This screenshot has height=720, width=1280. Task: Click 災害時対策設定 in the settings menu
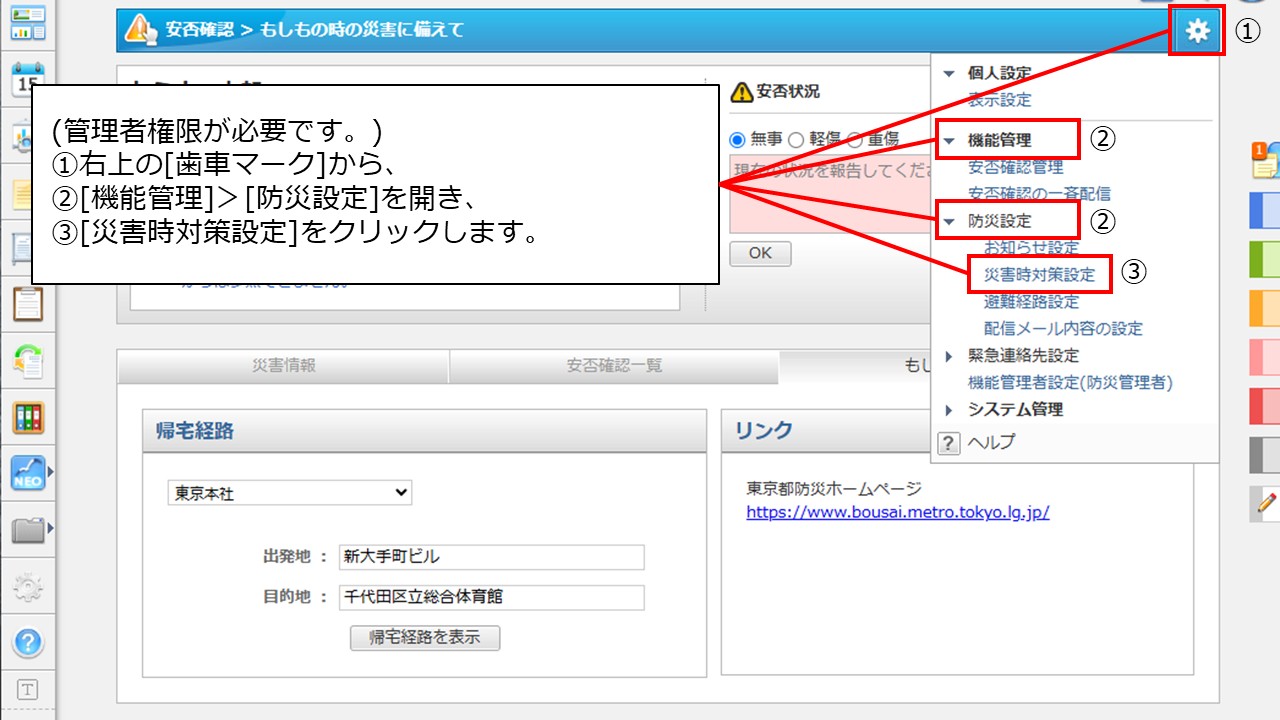tap(1038, 272)
